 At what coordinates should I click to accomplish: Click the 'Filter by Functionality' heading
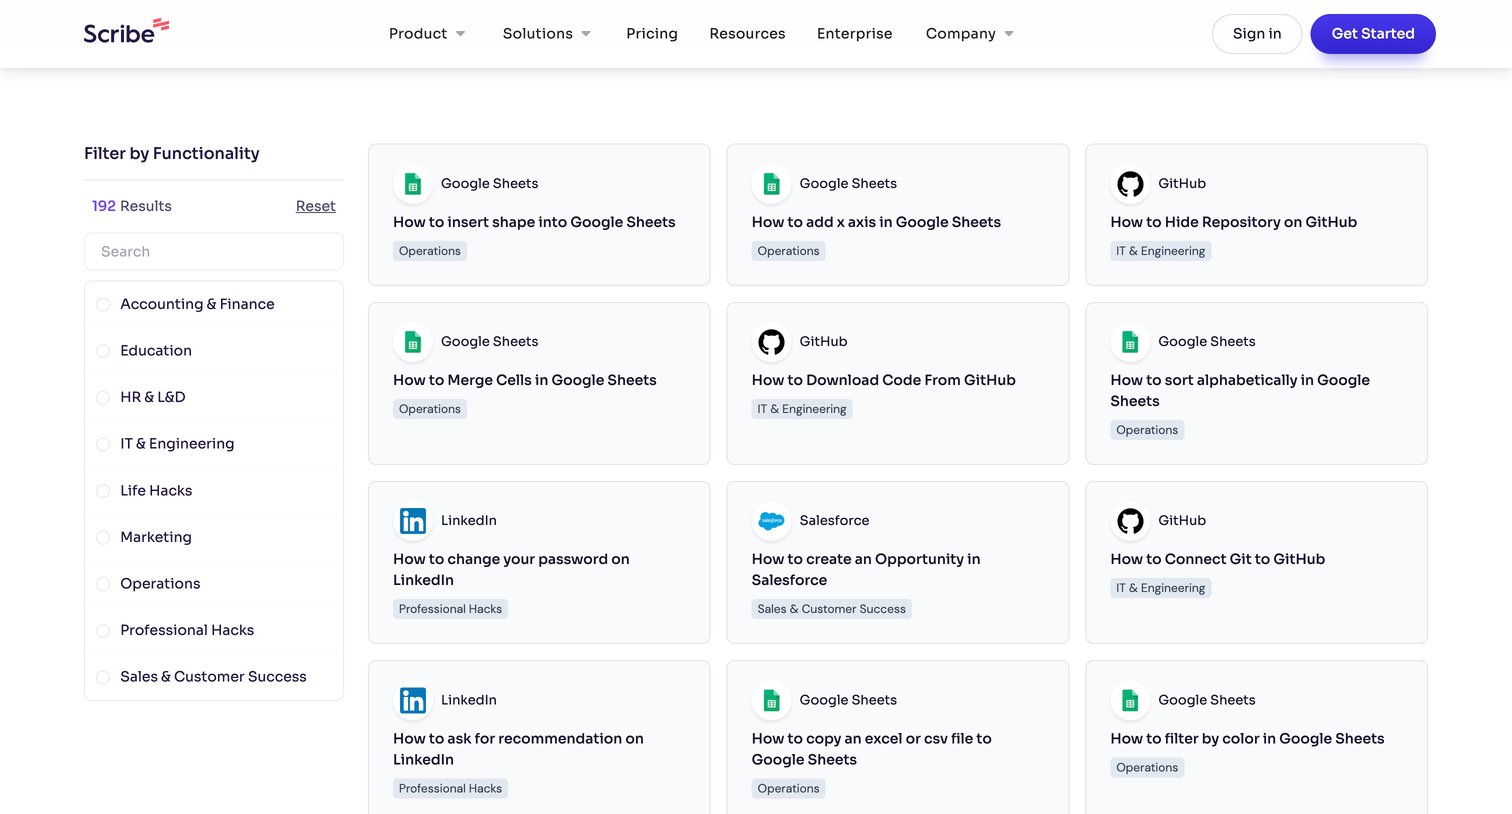pyautogui.click(x=172, y=153)
